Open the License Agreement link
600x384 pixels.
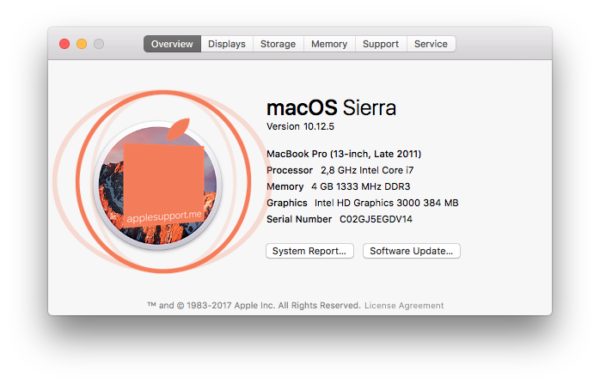tap(404, 306)
